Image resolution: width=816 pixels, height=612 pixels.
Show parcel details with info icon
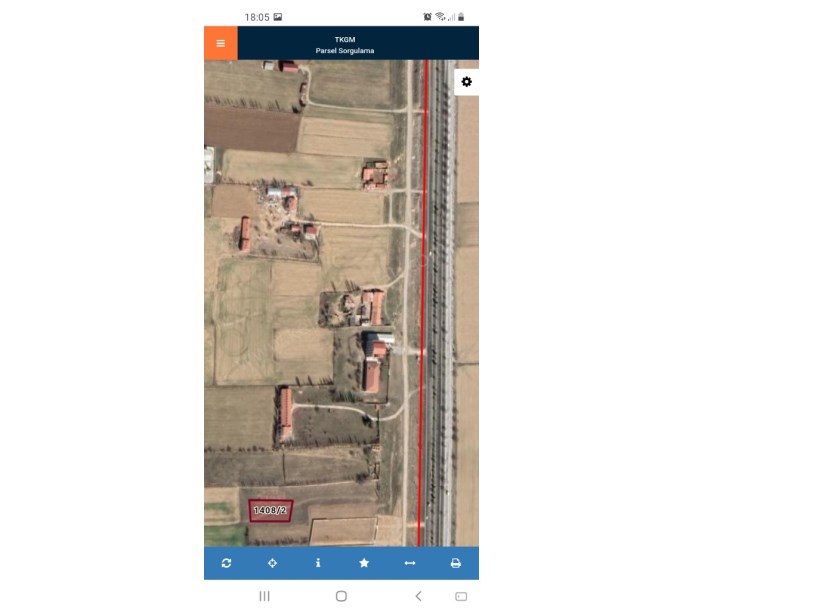point(318,563)
